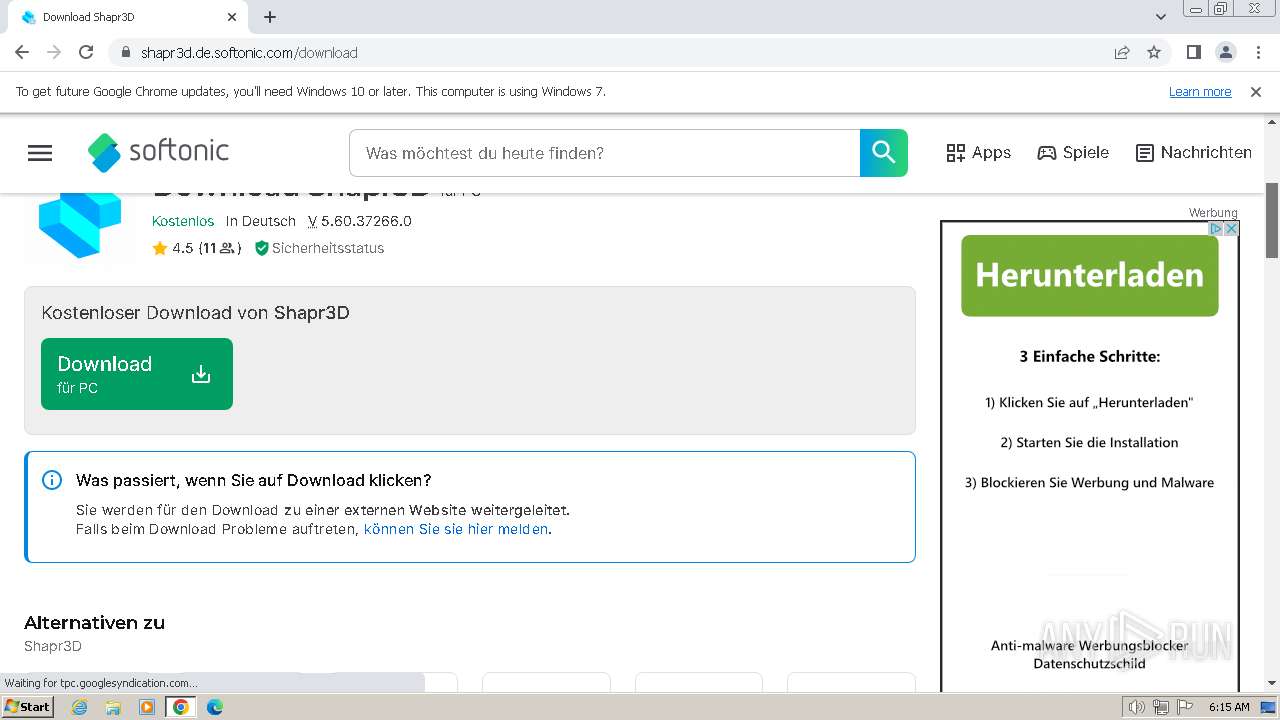The width and height of the screenshot is (1280, 720).
Task: Click the 'Kostenlos' label
Action: click(x=183, y=221)
